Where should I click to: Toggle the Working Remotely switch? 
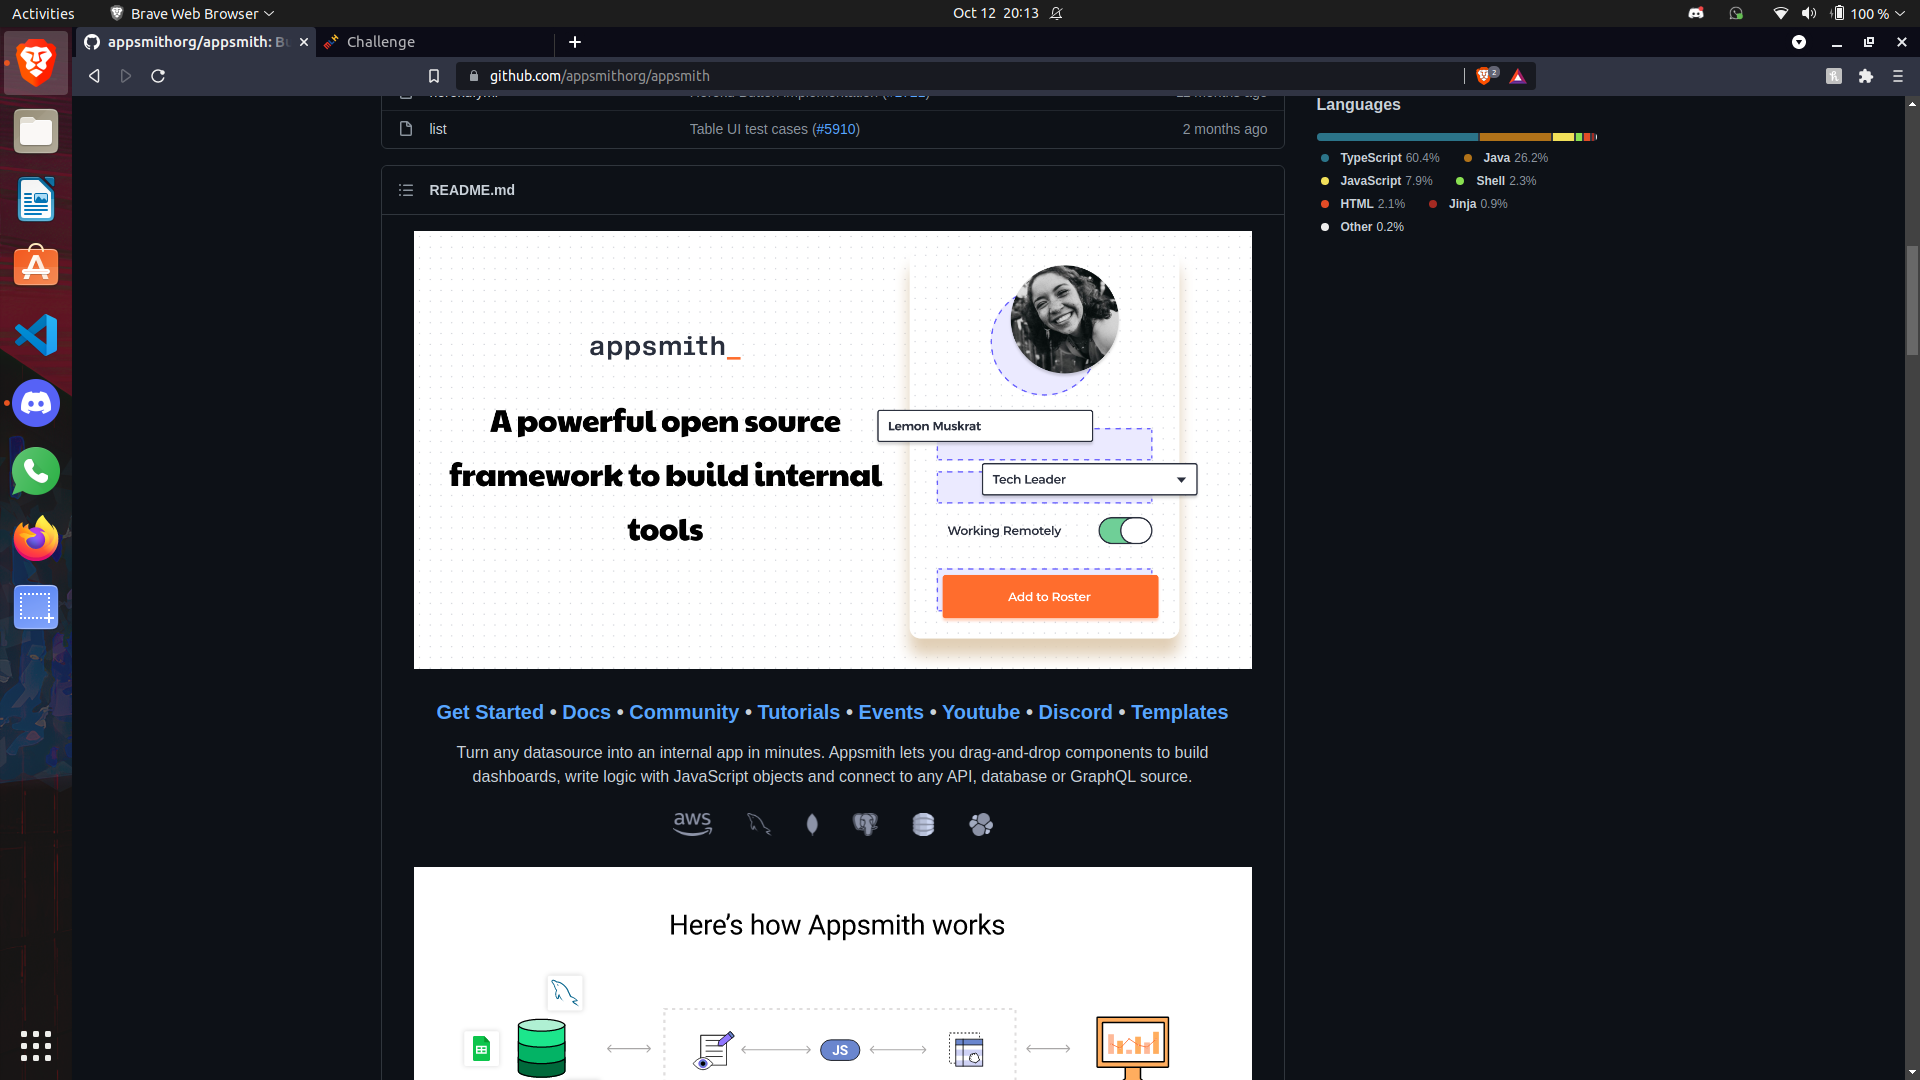coord(1124,531)
